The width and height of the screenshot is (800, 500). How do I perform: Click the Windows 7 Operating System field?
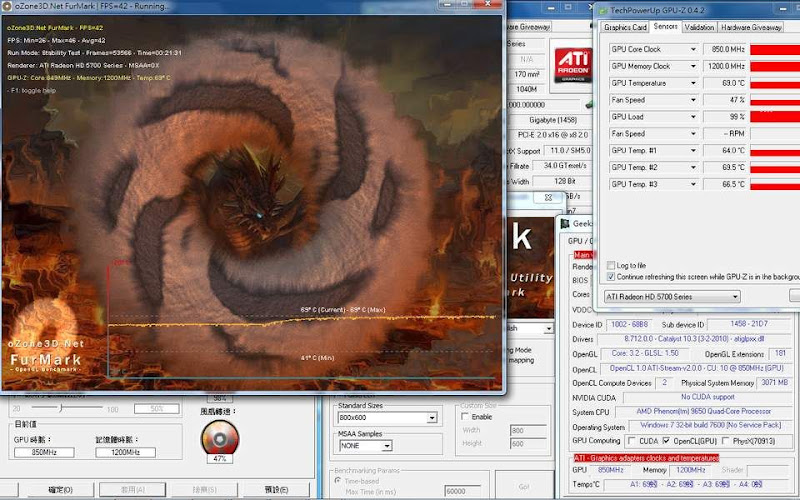click(x=710, y=425)
